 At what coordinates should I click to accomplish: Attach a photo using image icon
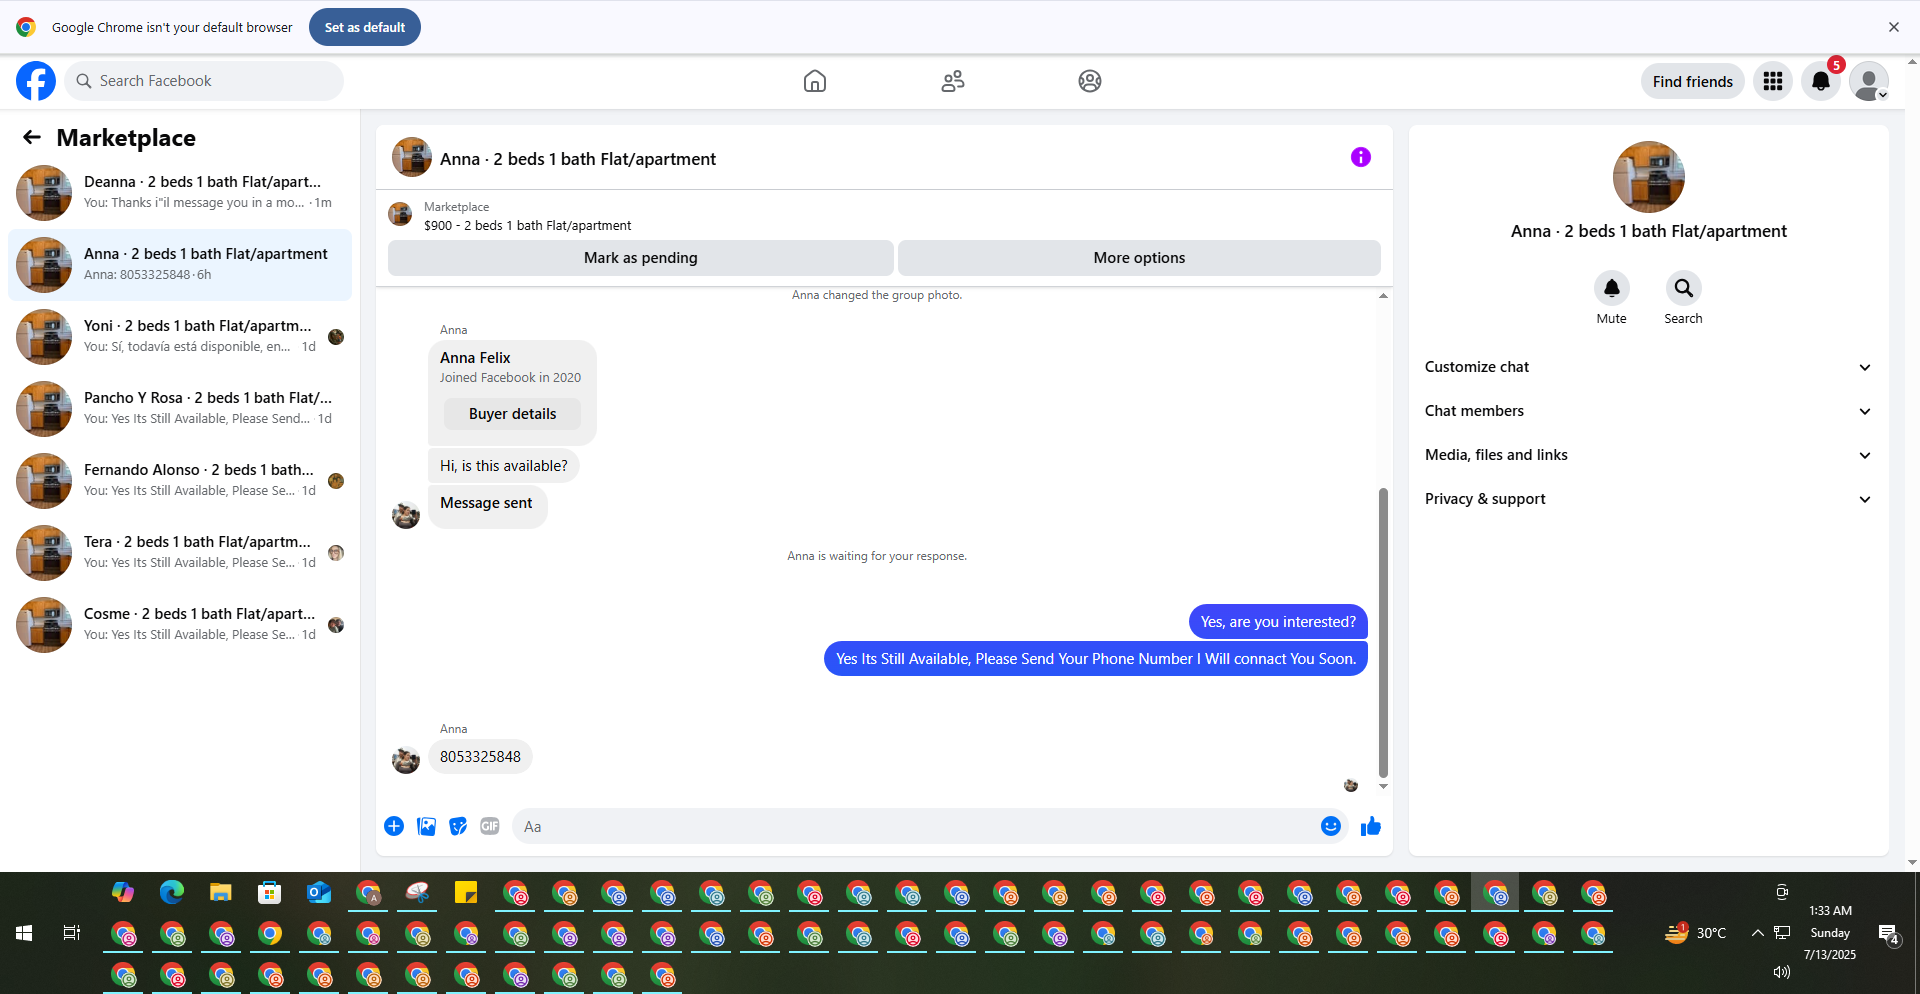(426, 826)
